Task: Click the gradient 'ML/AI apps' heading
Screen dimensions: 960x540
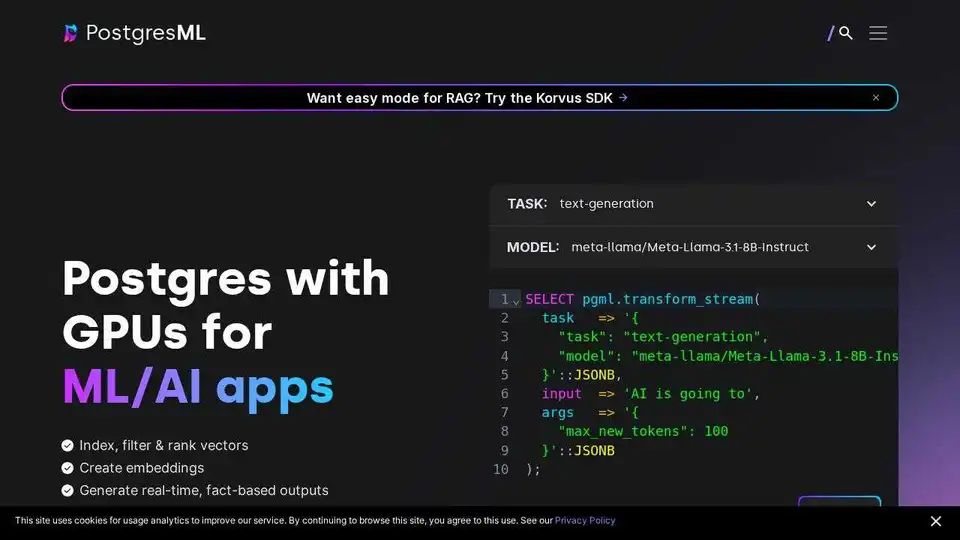Action: pos(198,388)
